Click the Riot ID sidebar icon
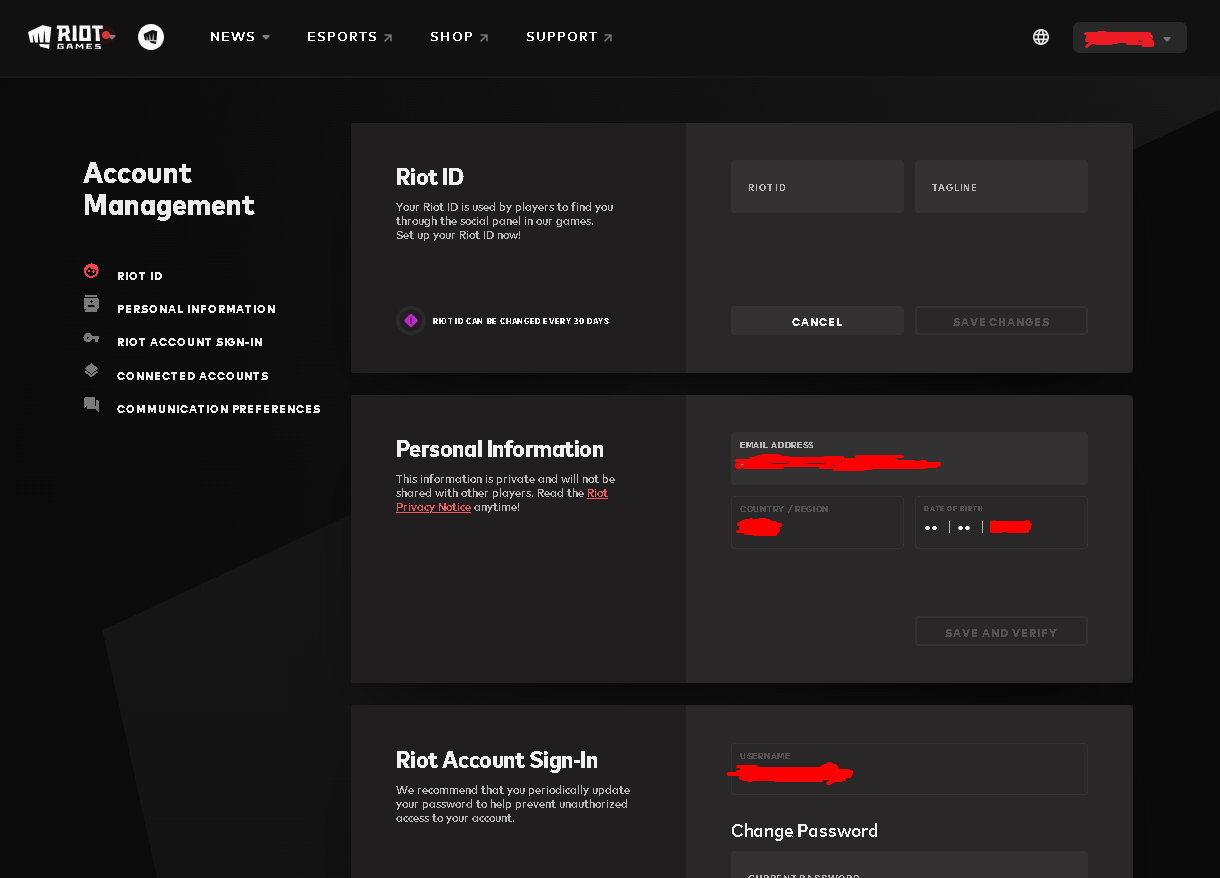The image size is (1220, 878). (x=91, y=271)
